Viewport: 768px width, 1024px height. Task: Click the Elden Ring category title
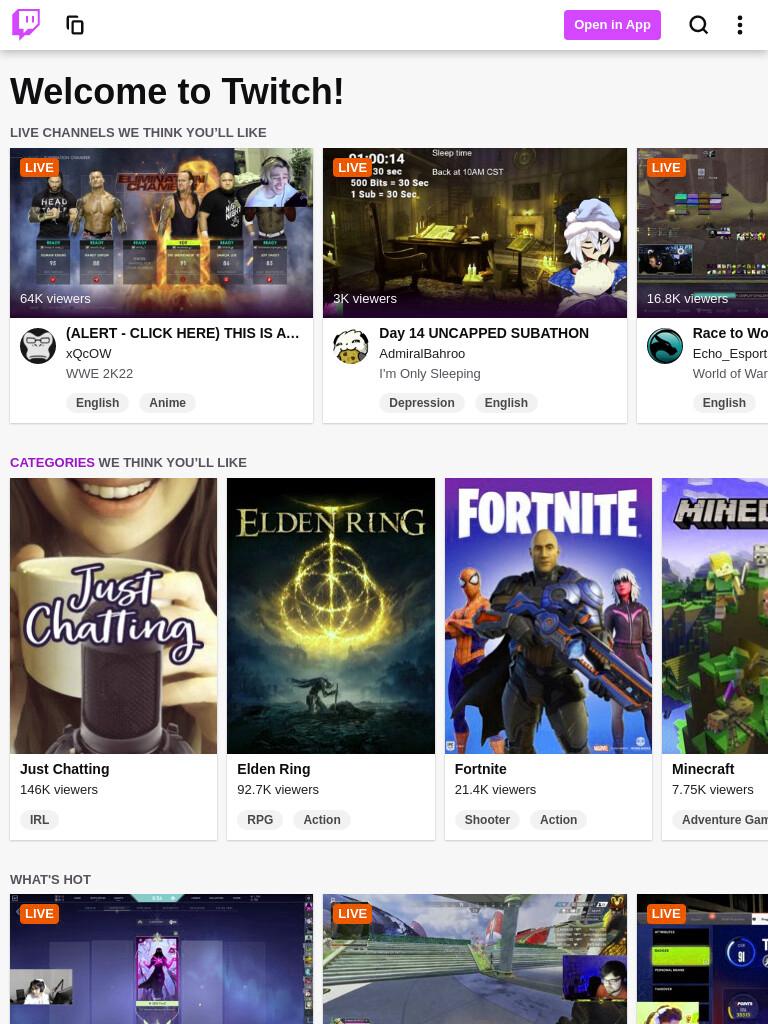click(274, 769)
